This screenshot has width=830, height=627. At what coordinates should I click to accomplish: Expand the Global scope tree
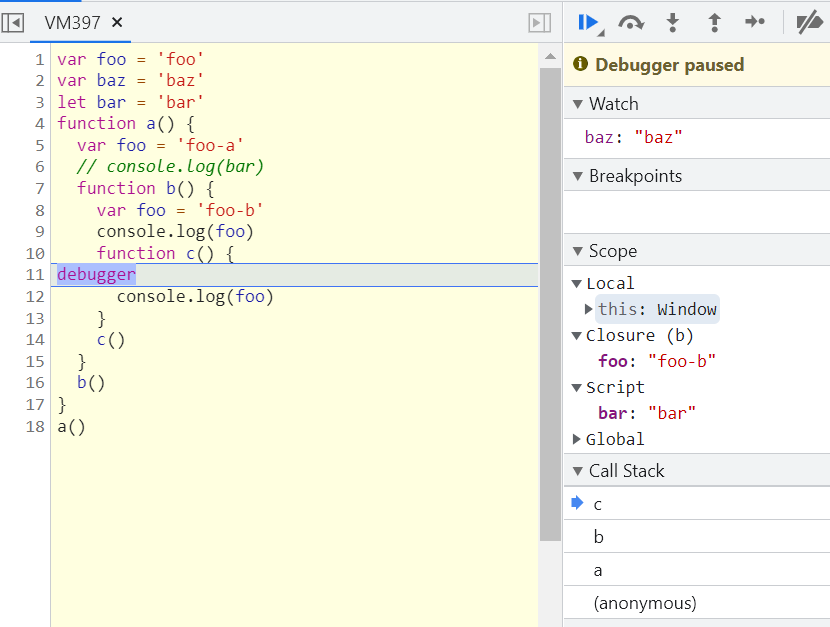[x=577, y=439]
